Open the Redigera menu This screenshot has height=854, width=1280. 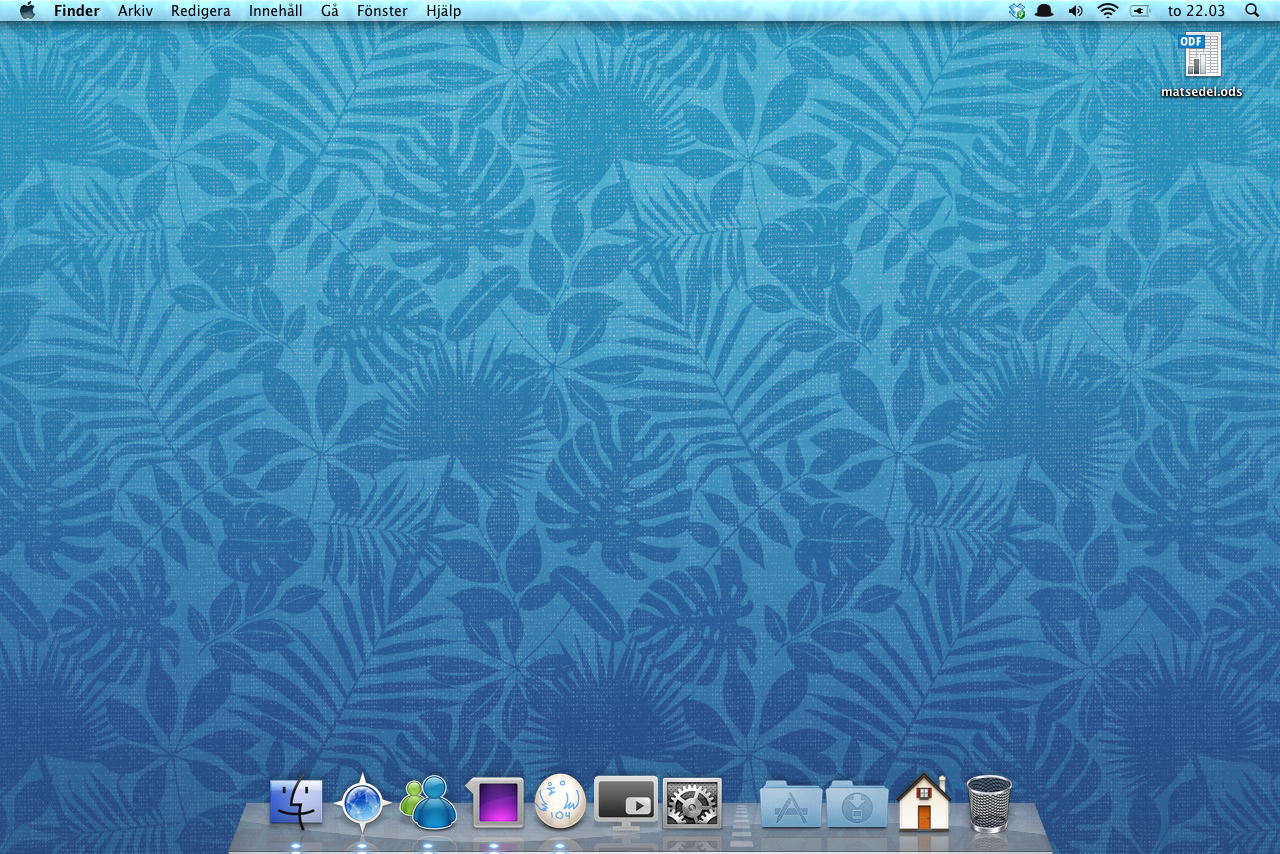[201, 11]
